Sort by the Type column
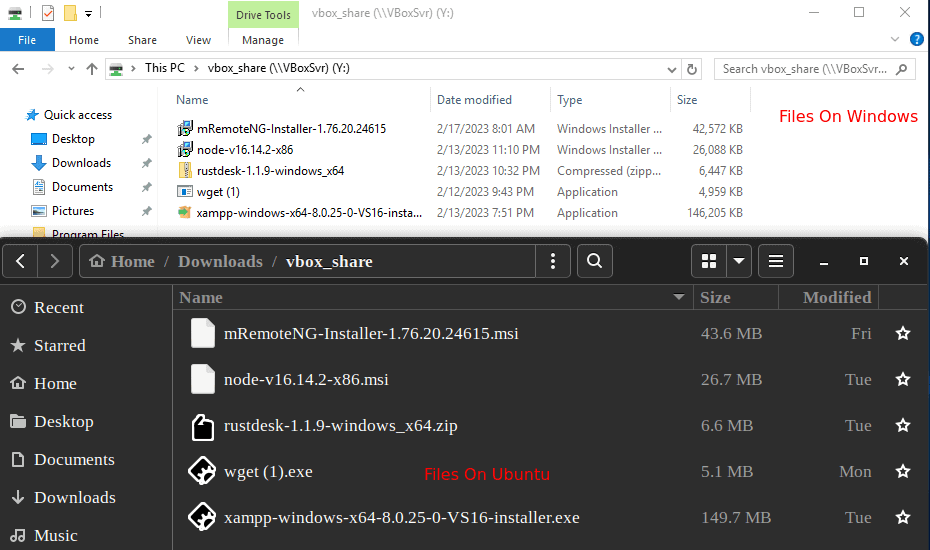The image size is (930, 550). pyautogui.click(x=569, y=100)
